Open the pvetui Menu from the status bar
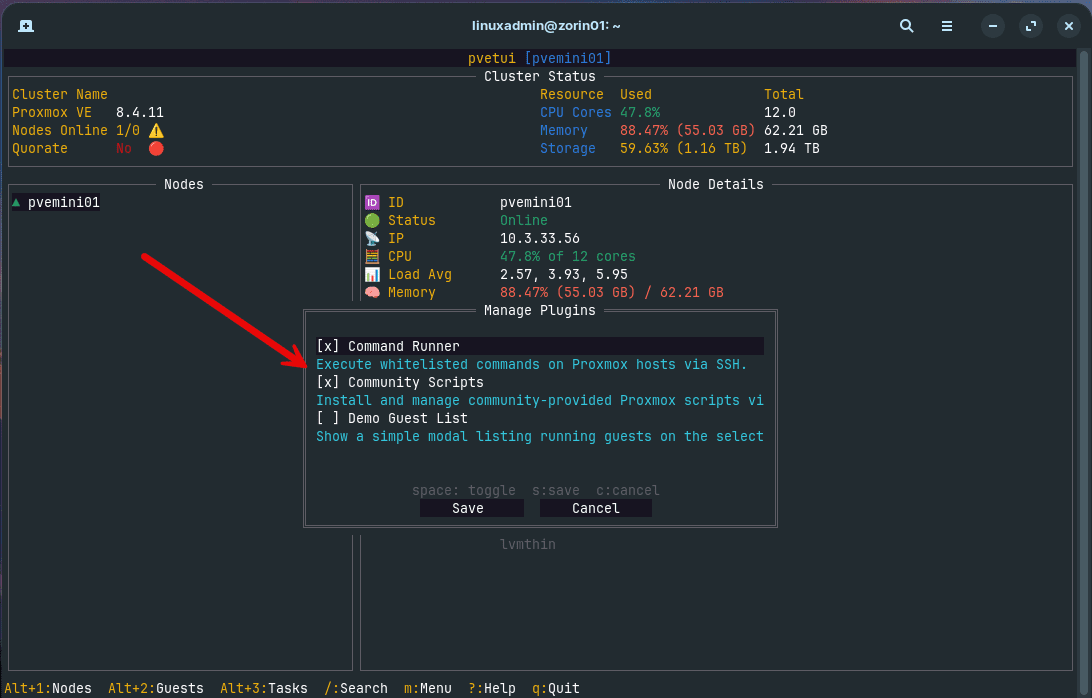 pyautogui.click(x=428, y=688)
